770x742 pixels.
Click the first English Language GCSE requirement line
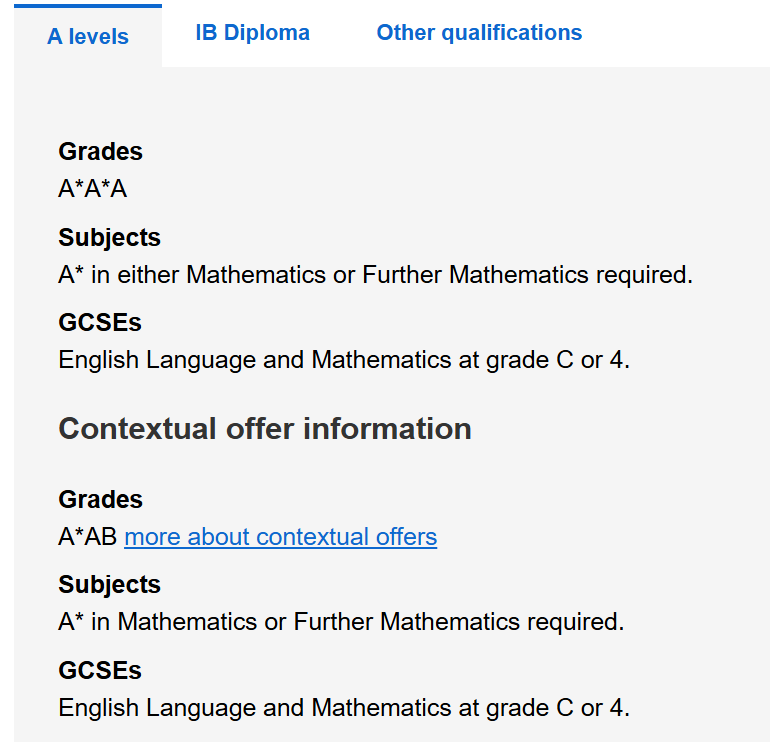[x=344, y=360]
